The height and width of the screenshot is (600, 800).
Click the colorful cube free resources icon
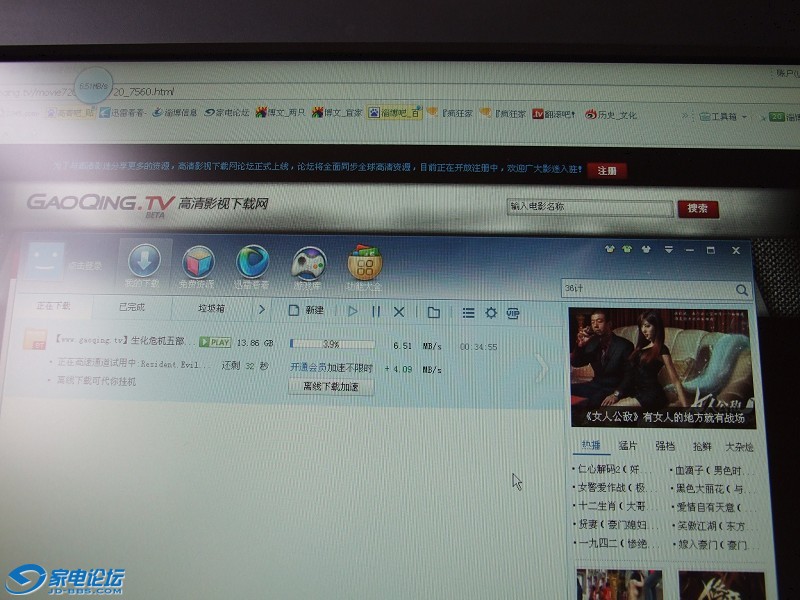coord(198,264)
